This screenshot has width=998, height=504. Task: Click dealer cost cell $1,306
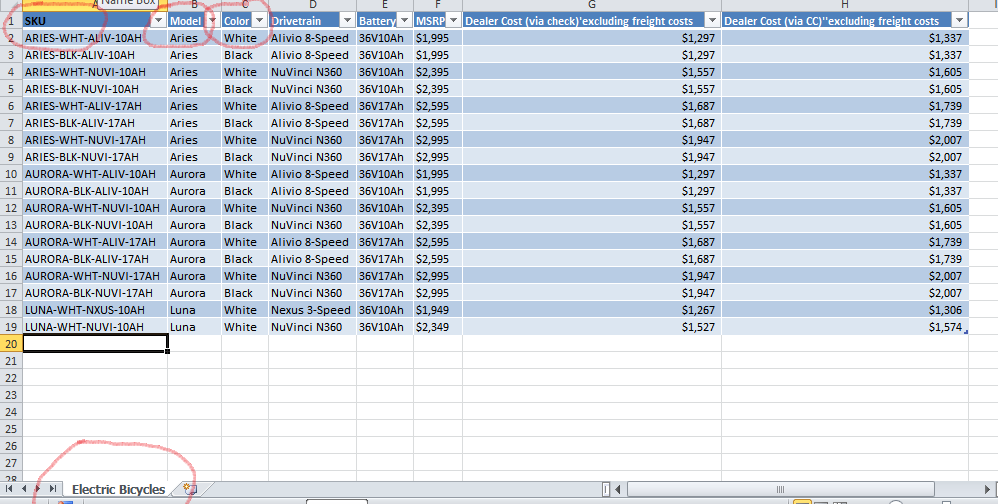pos(845,310)
